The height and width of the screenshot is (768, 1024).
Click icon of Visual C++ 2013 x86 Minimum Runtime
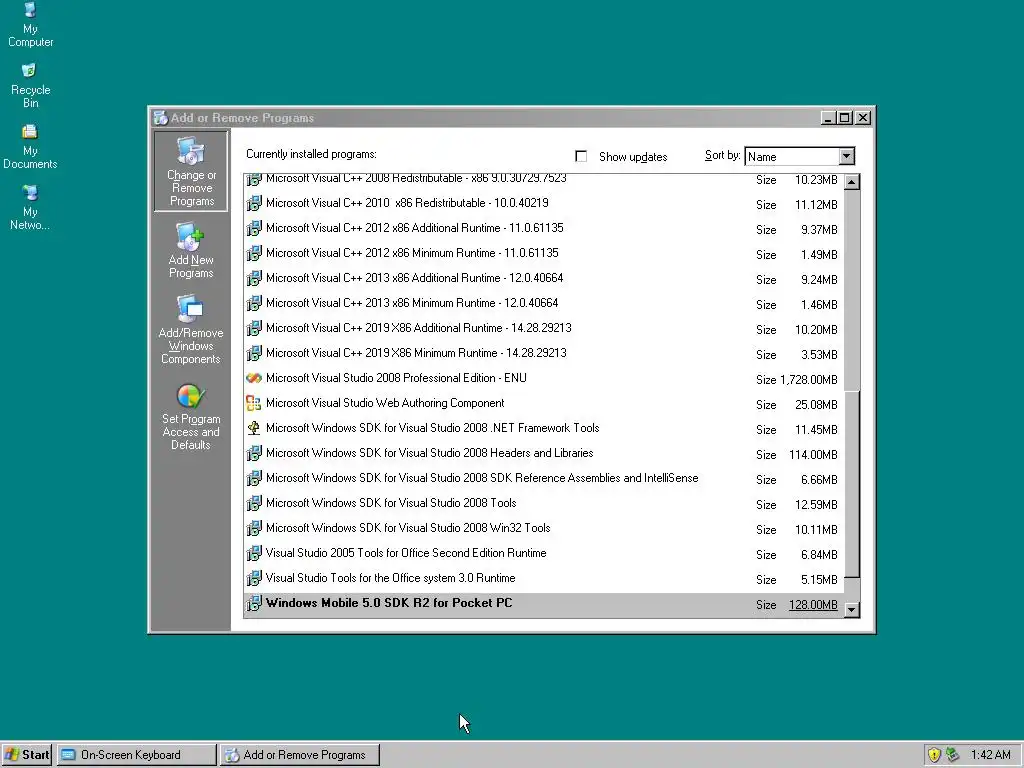[x=254, y=304]
